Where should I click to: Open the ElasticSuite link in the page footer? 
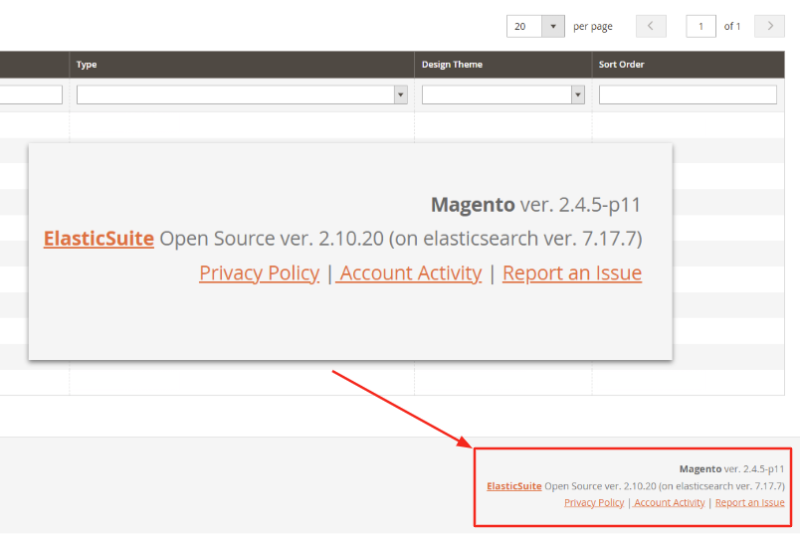[514, 486]
